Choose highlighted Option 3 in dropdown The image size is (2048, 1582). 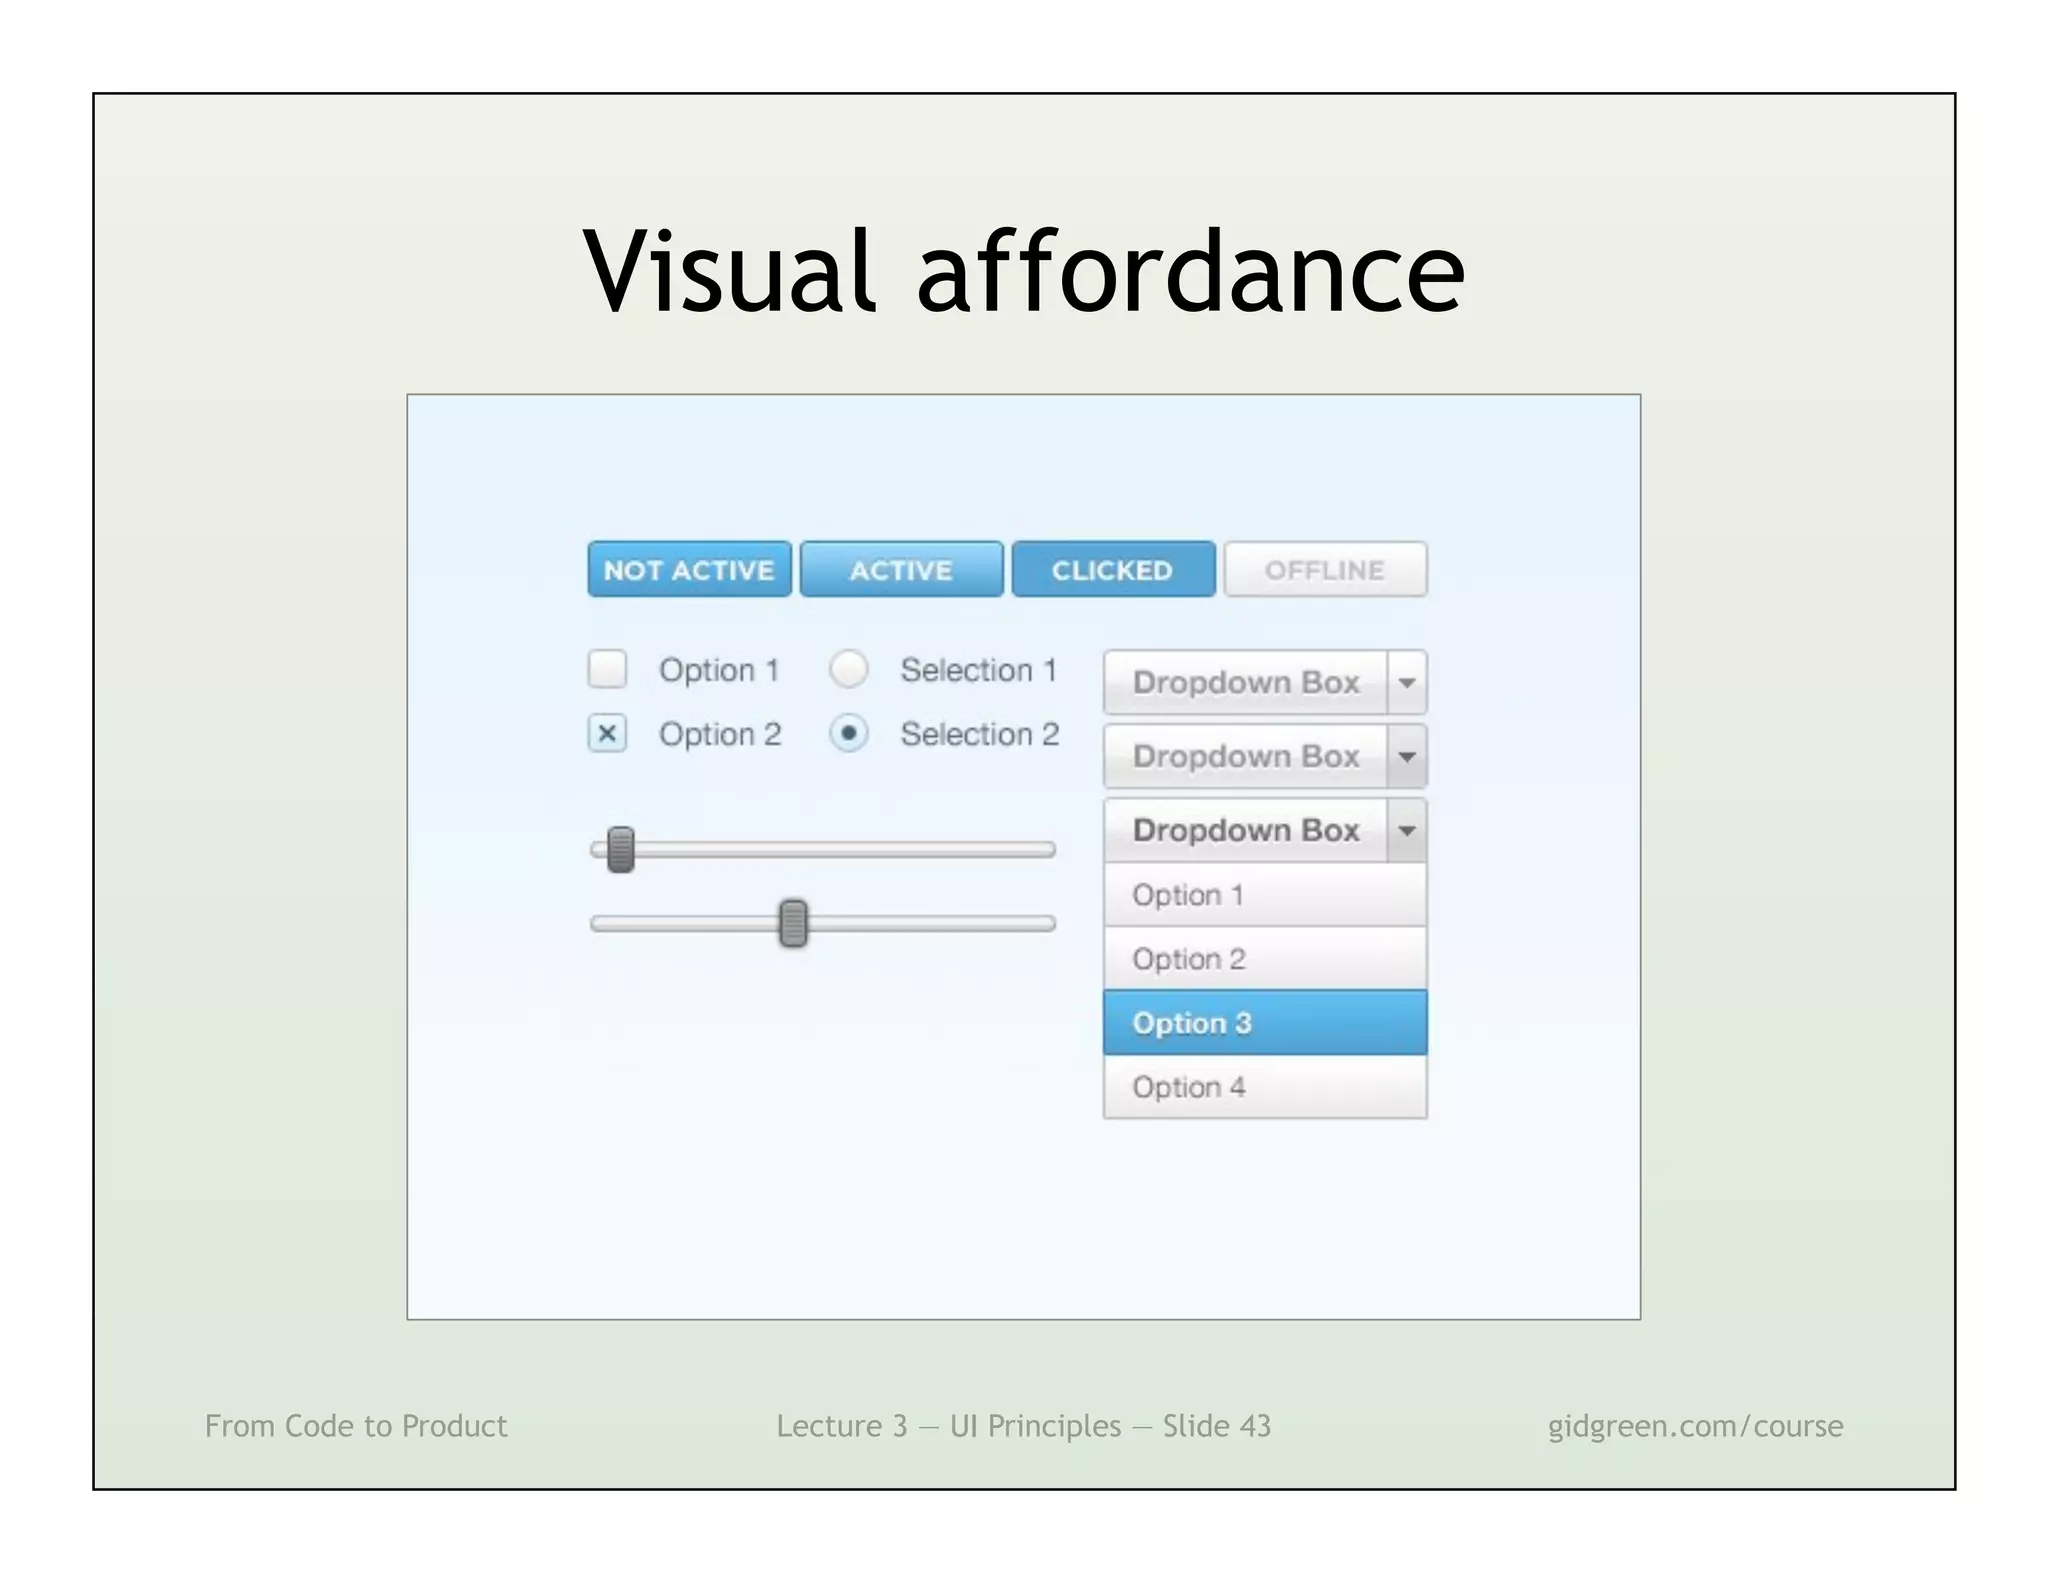(1265, 1022)
